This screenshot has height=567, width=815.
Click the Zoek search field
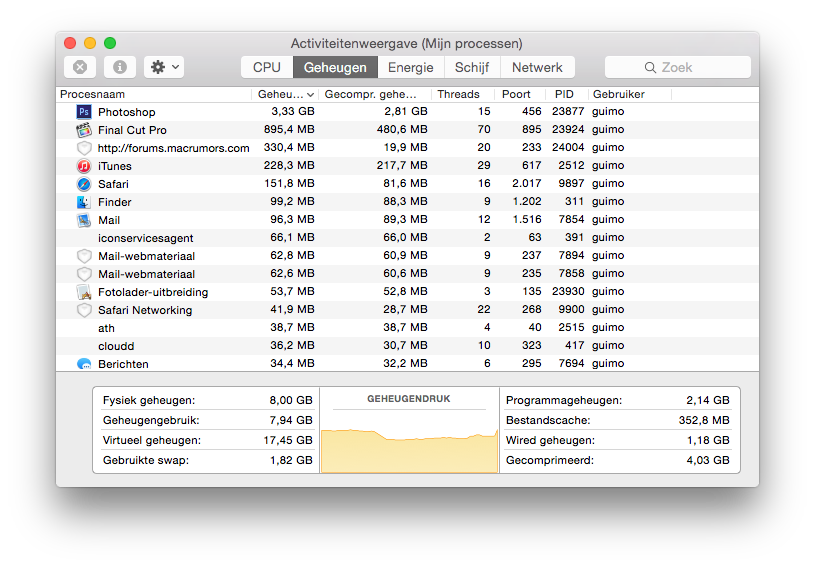[678, 67]
